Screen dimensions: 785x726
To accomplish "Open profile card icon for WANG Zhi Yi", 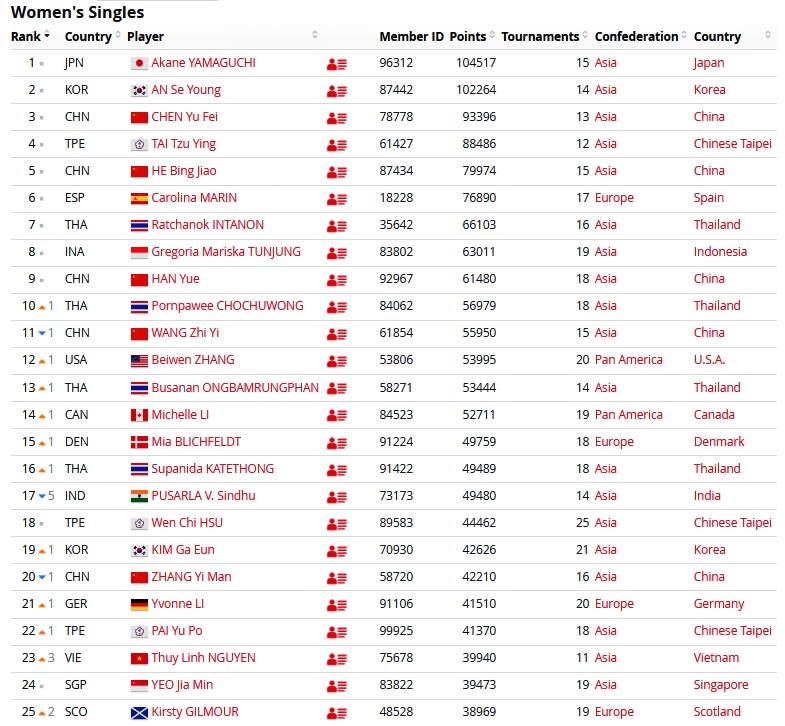I will 336,334.
